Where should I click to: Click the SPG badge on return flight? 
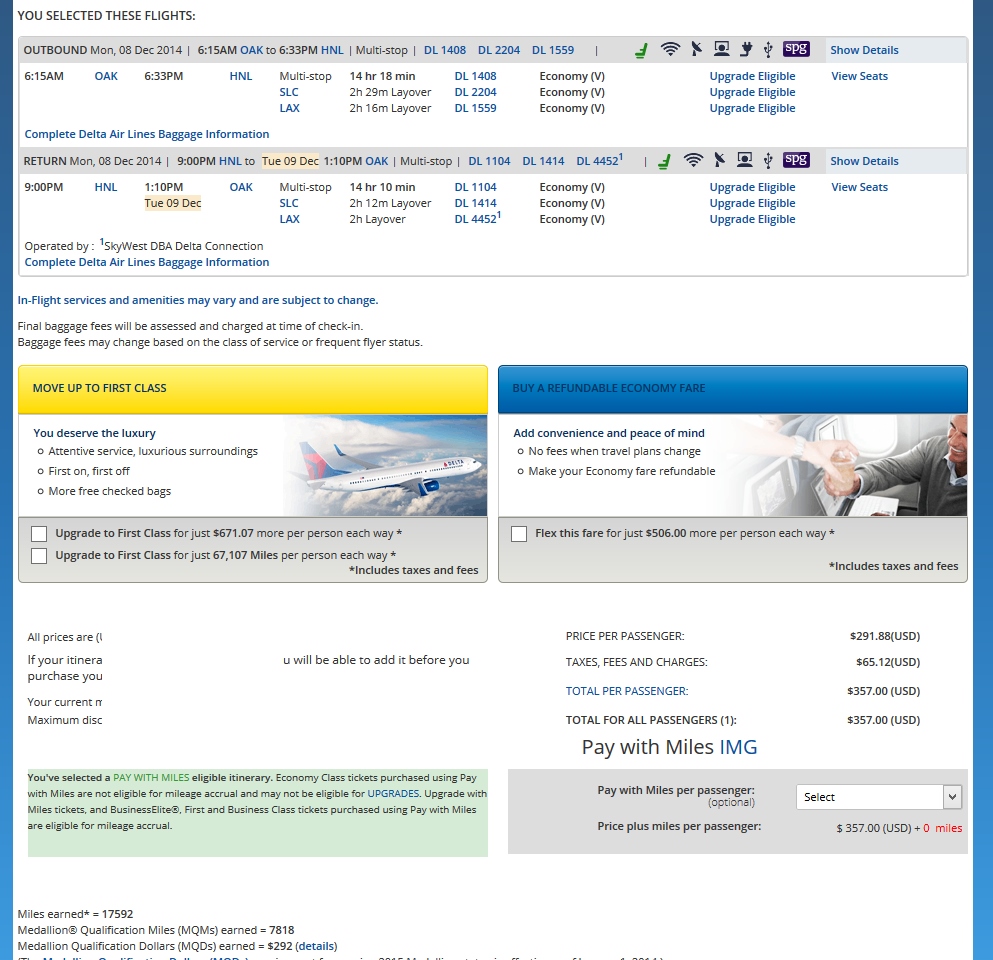796,160
